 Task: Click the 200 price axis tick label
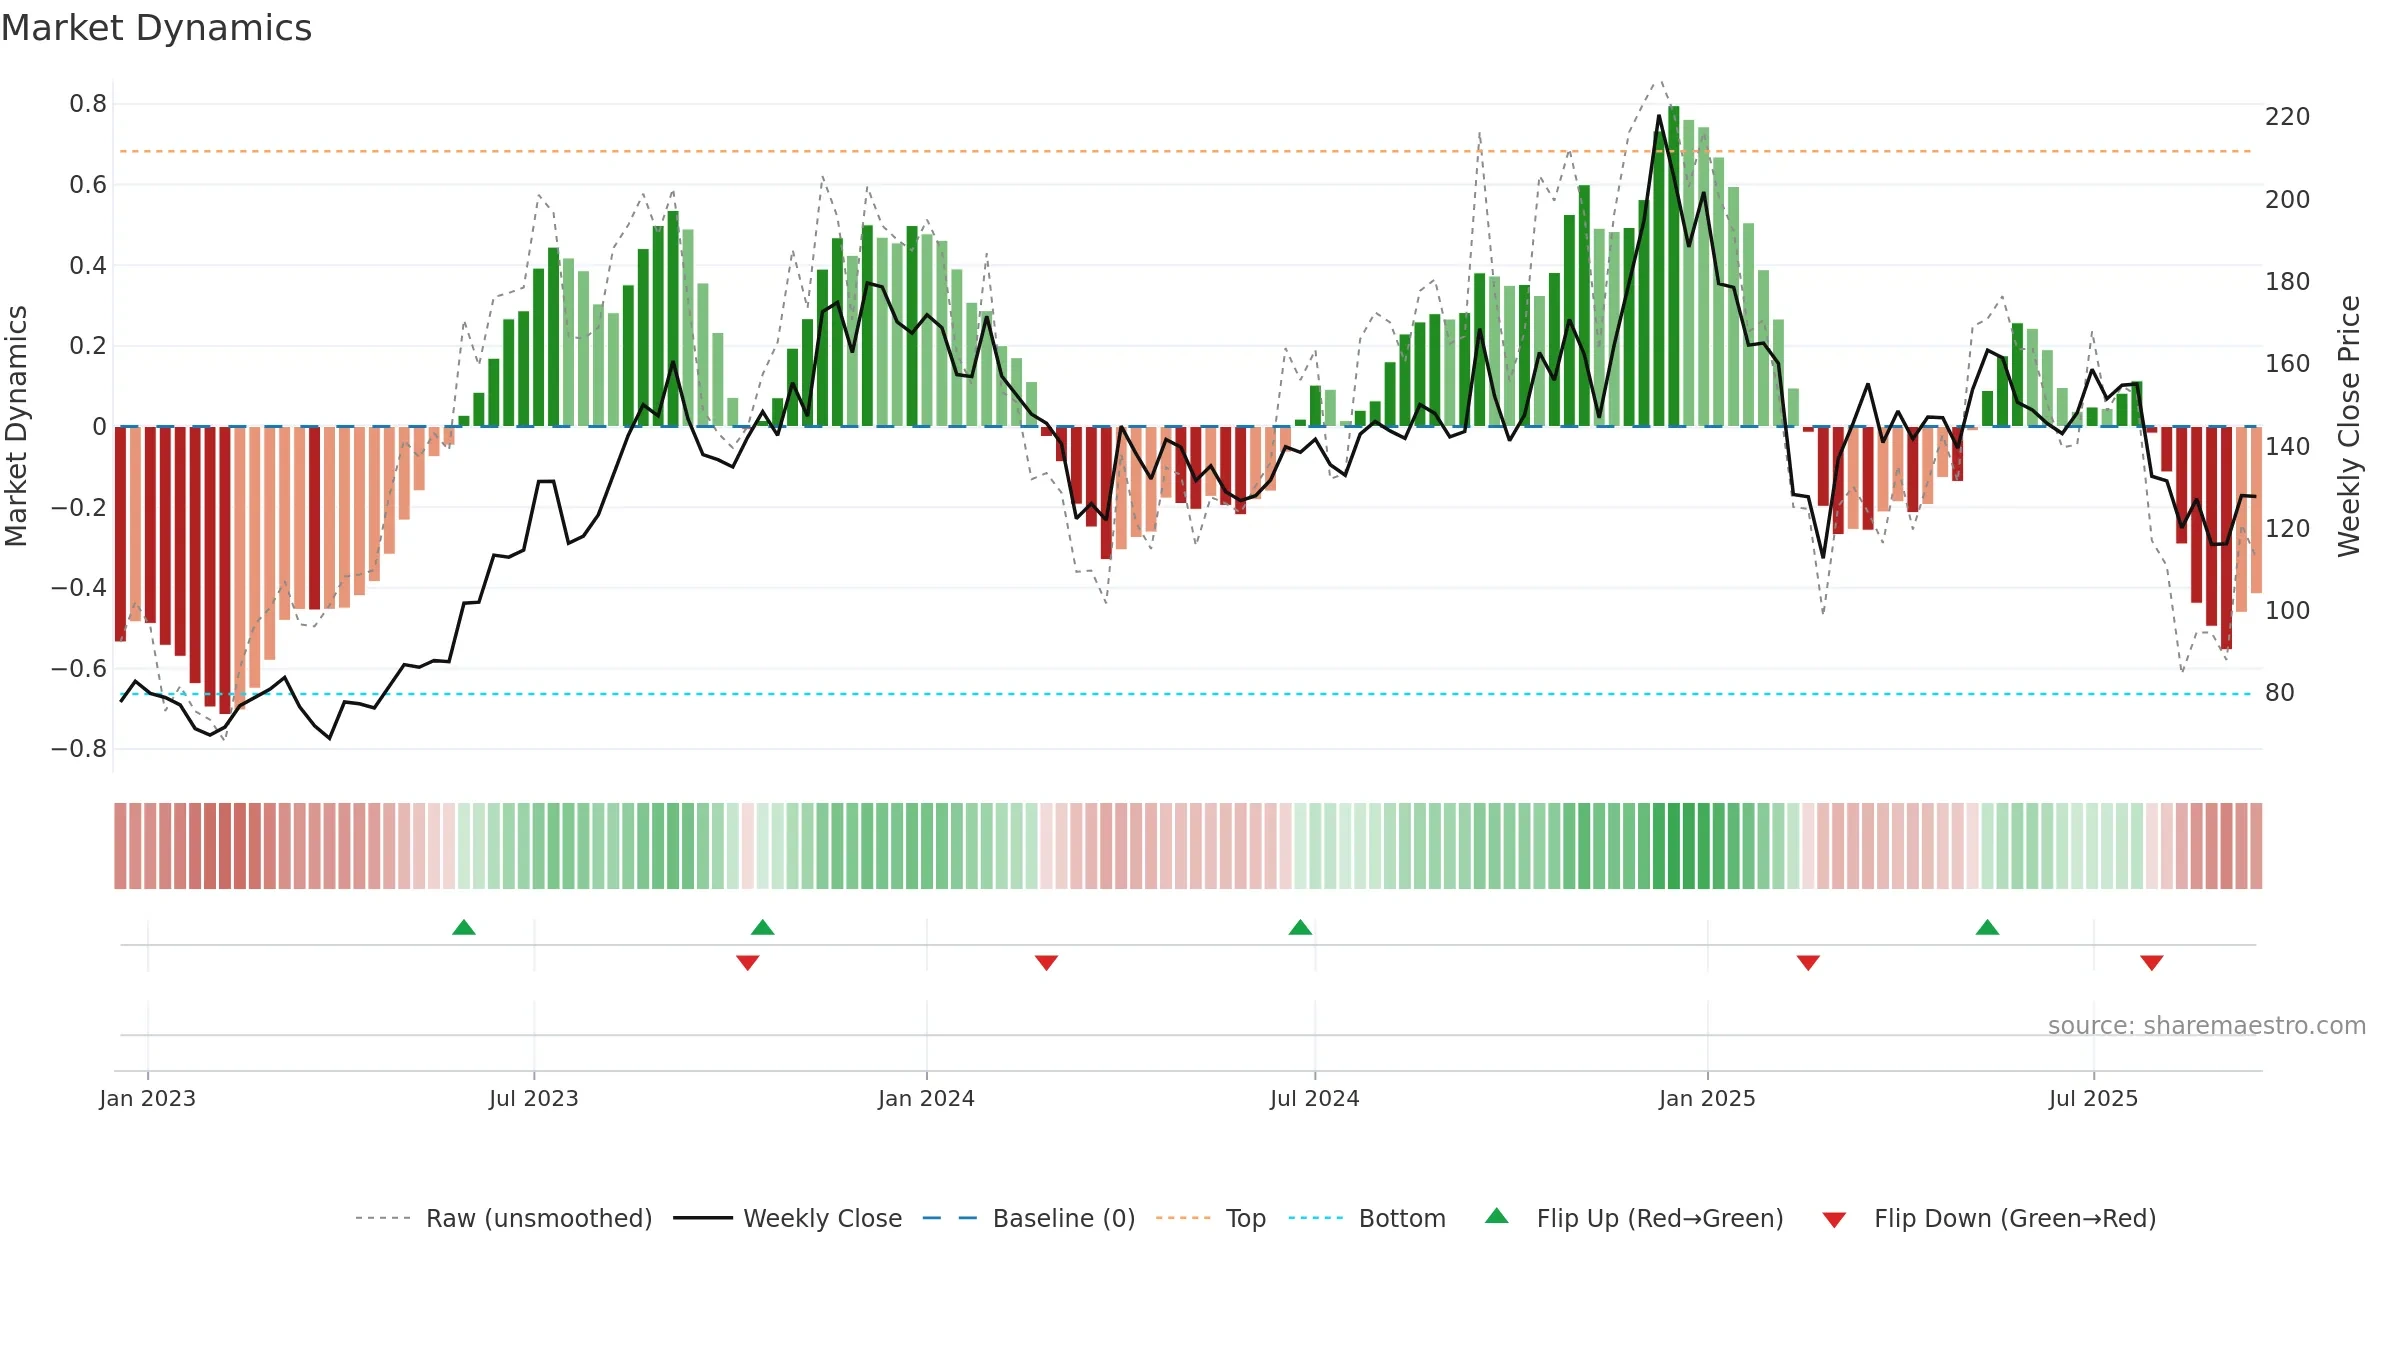tap(2288, 199)
